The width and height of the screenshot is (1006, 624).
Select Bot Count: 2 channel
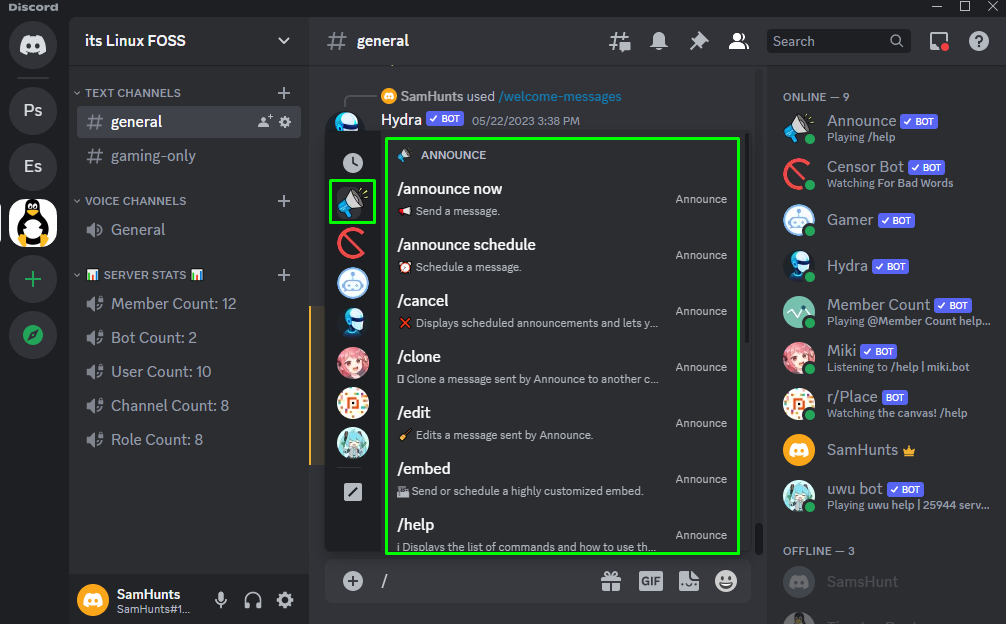coord(189,337)
